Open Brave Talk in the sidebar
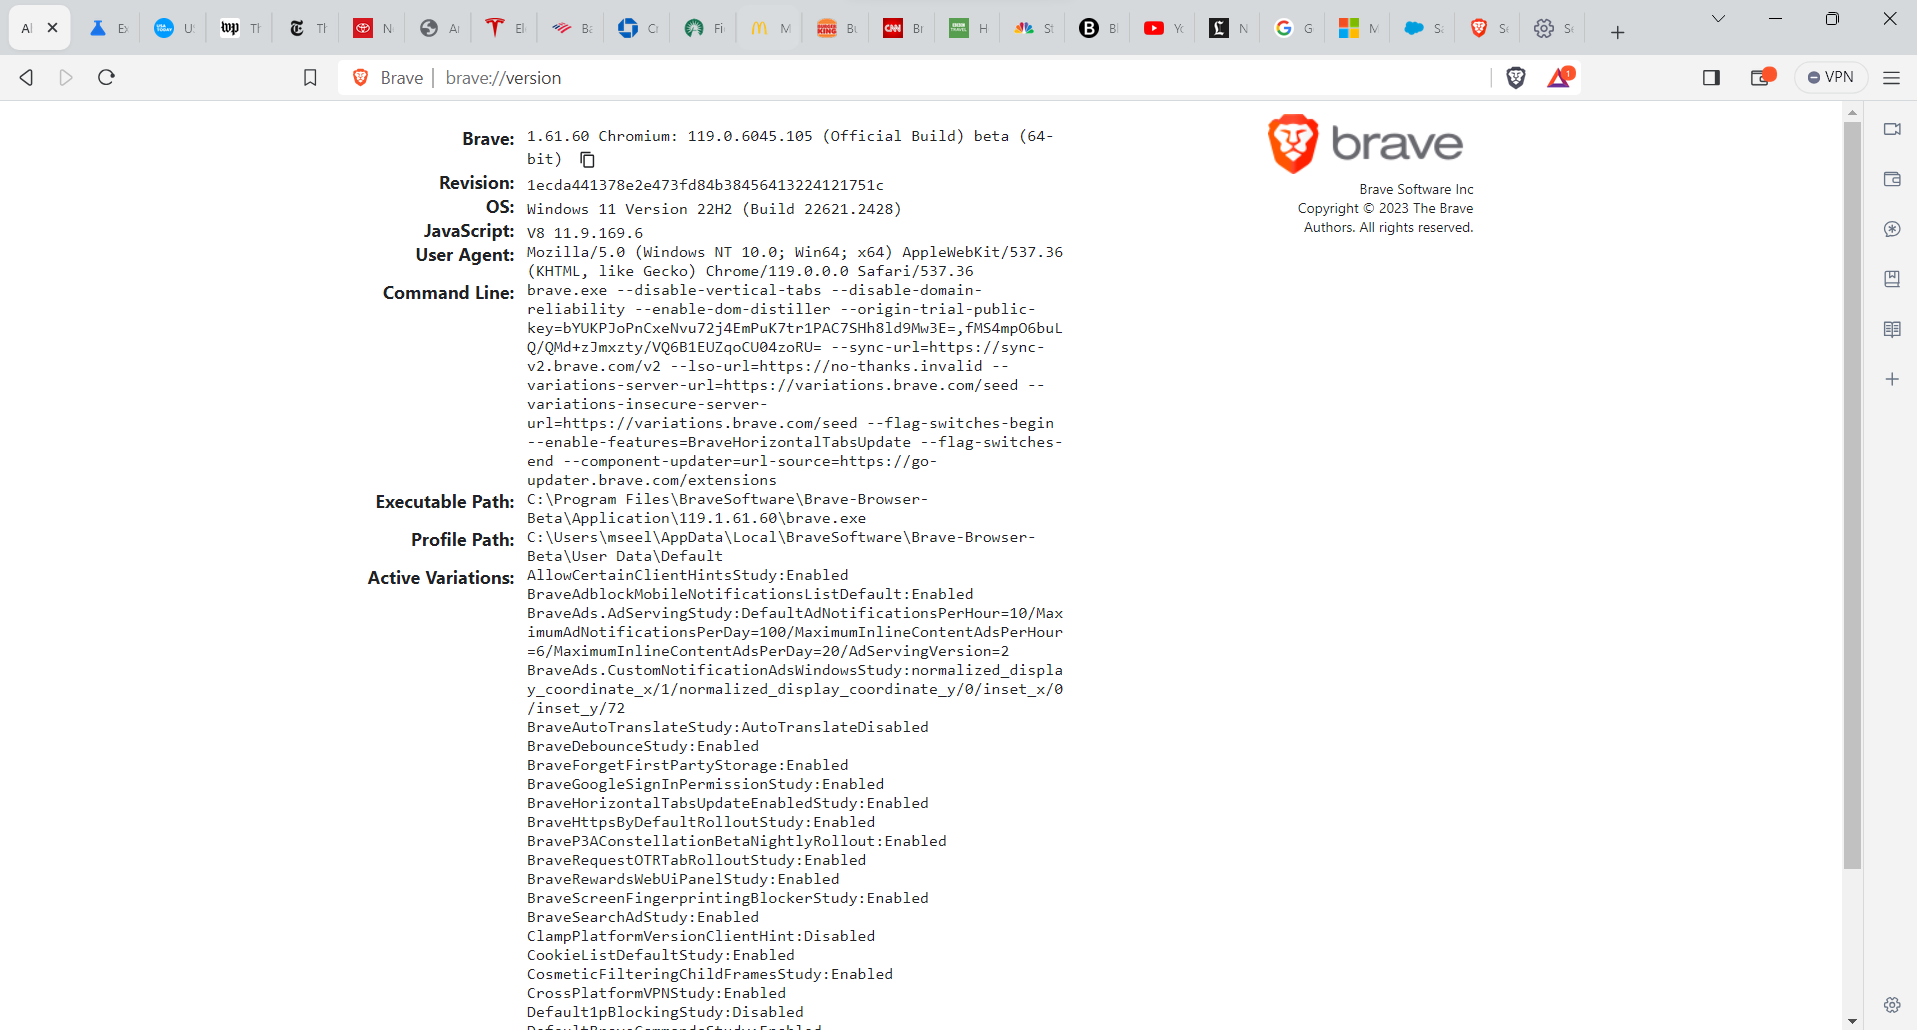 click(x=1892, y=129)
